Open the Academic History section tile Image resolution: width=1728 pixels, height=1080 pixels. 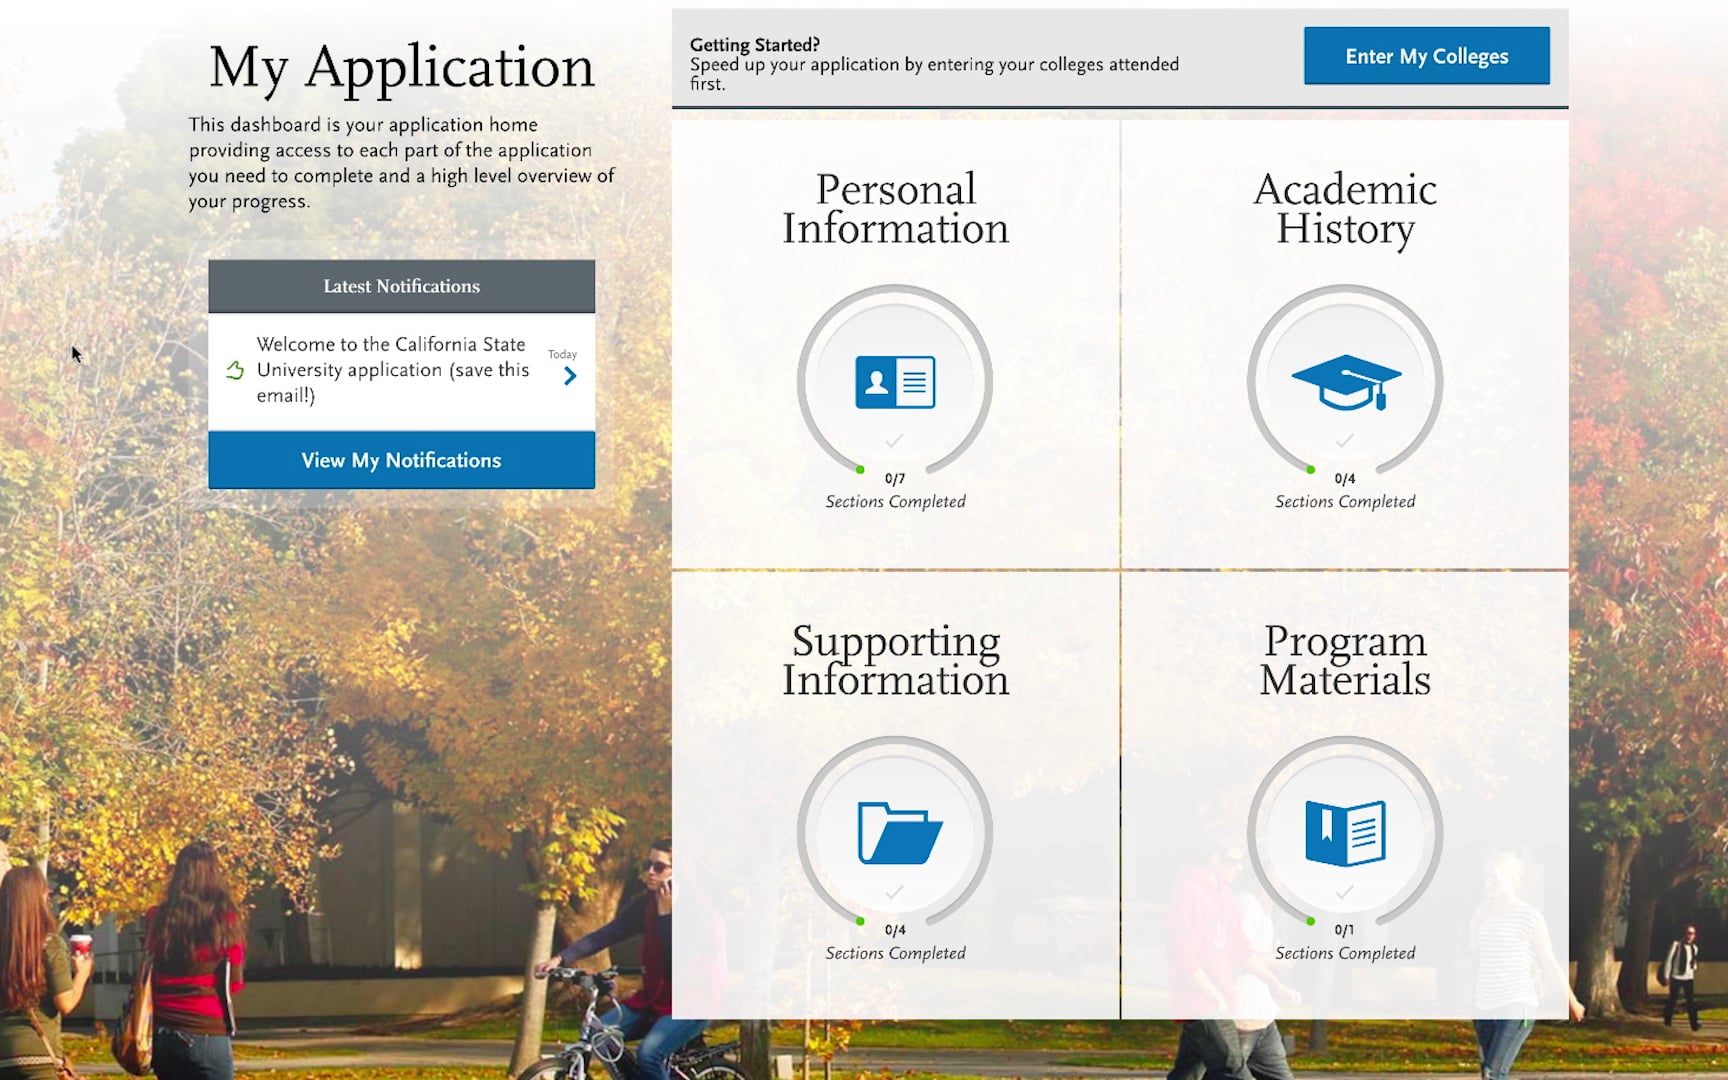click(1345, 300)
